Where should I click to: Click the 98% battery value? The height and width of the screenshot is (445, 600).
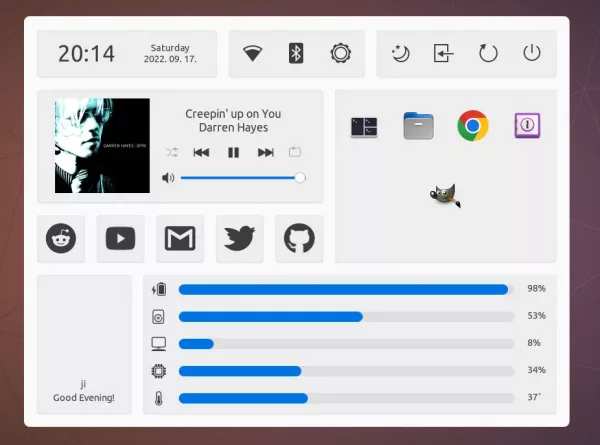536,289
